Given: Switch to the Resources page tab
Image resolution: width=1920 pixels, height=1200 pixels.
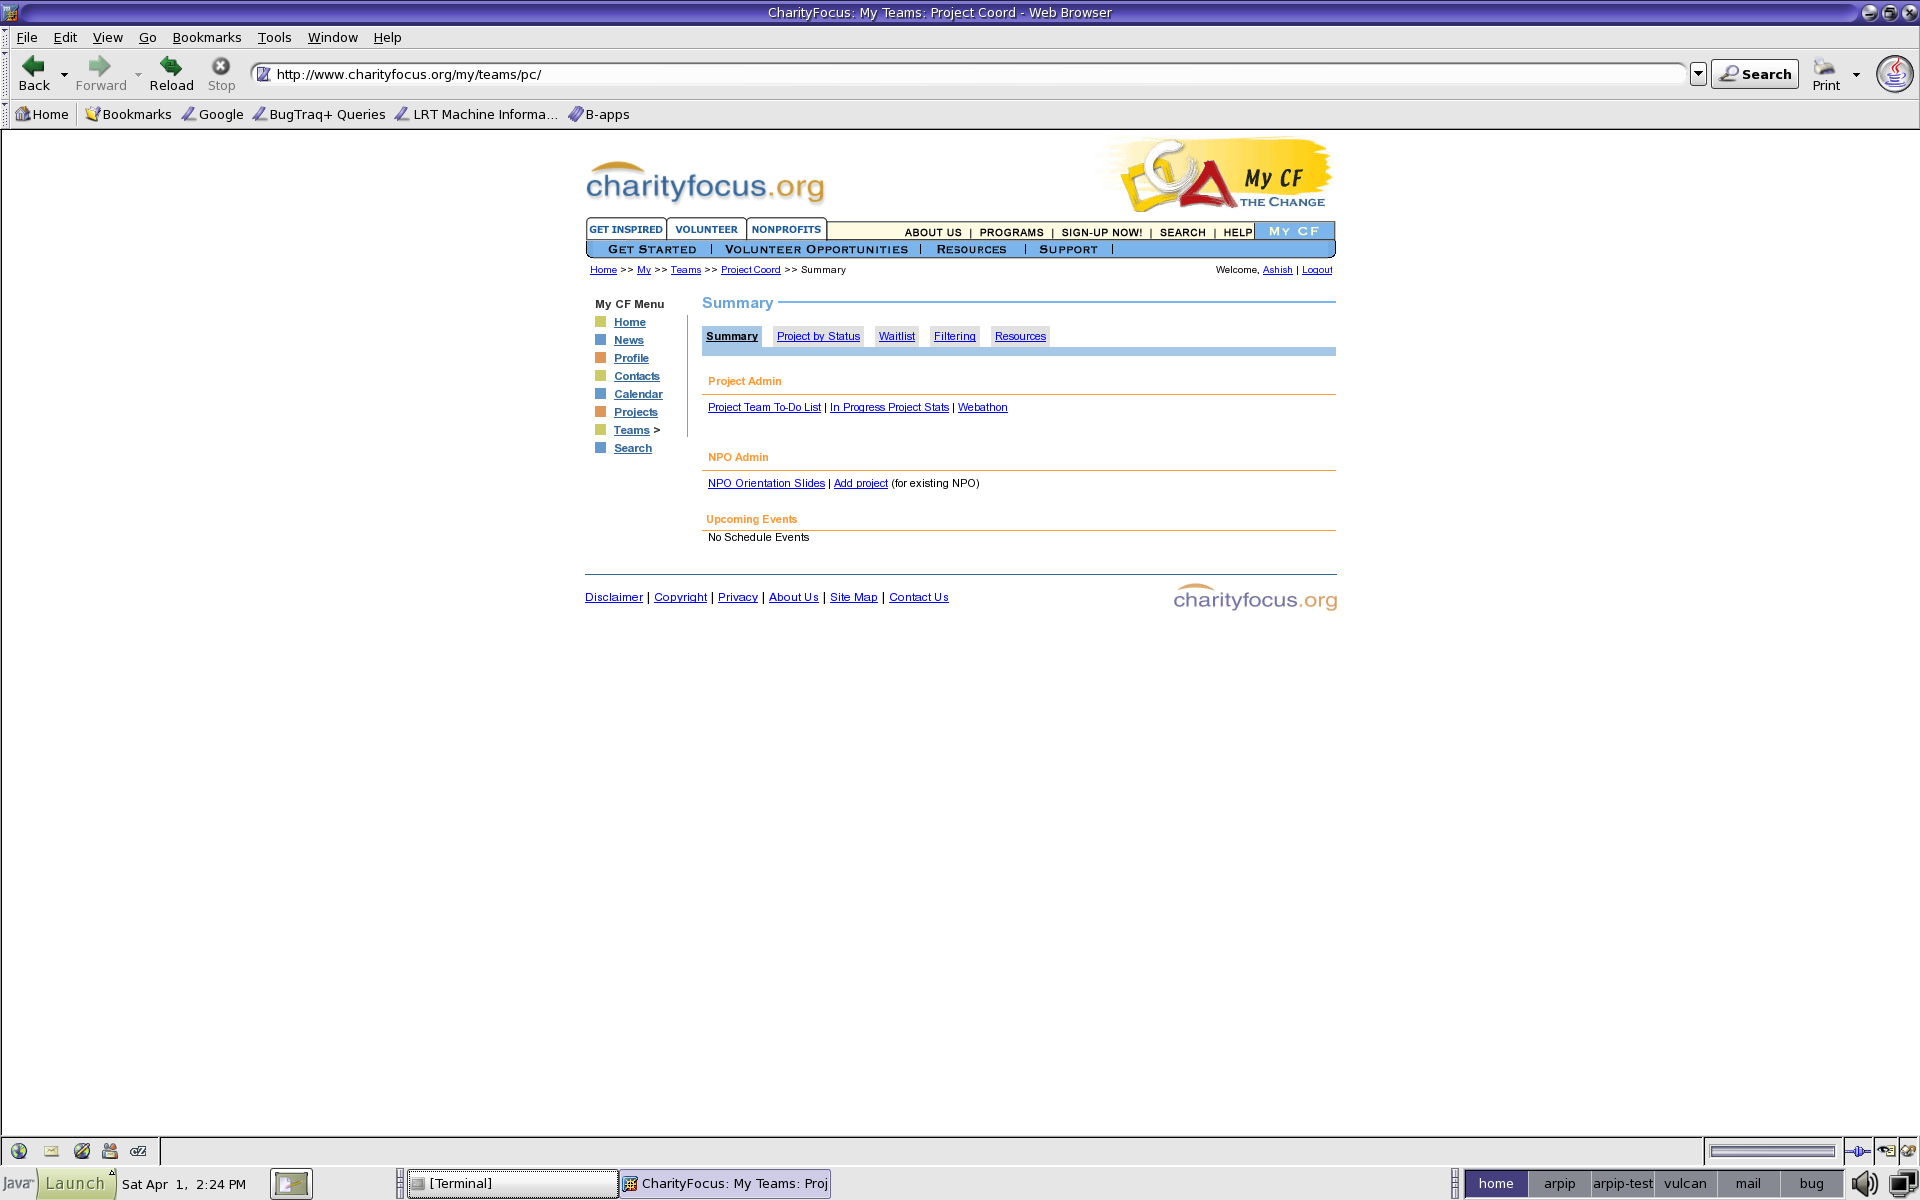Looking at the screenshot, I should [x=1020, y=336].
